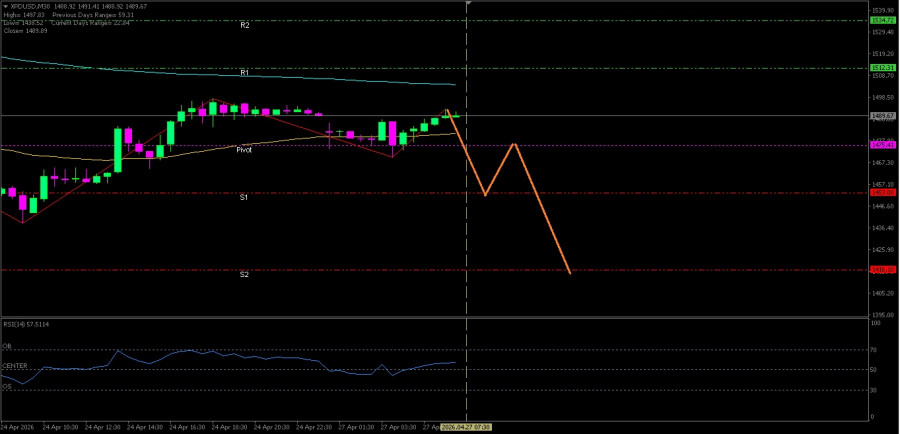
Task: Select the green R2 price tag 1534.72
Action: click(x=882, y=20)
